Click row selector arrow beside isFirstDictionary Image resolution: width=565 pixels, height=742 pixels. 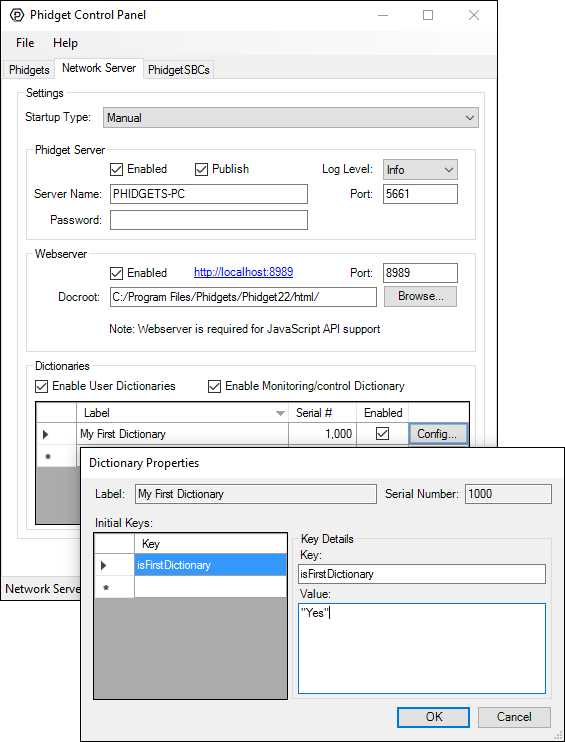point(104,565)
